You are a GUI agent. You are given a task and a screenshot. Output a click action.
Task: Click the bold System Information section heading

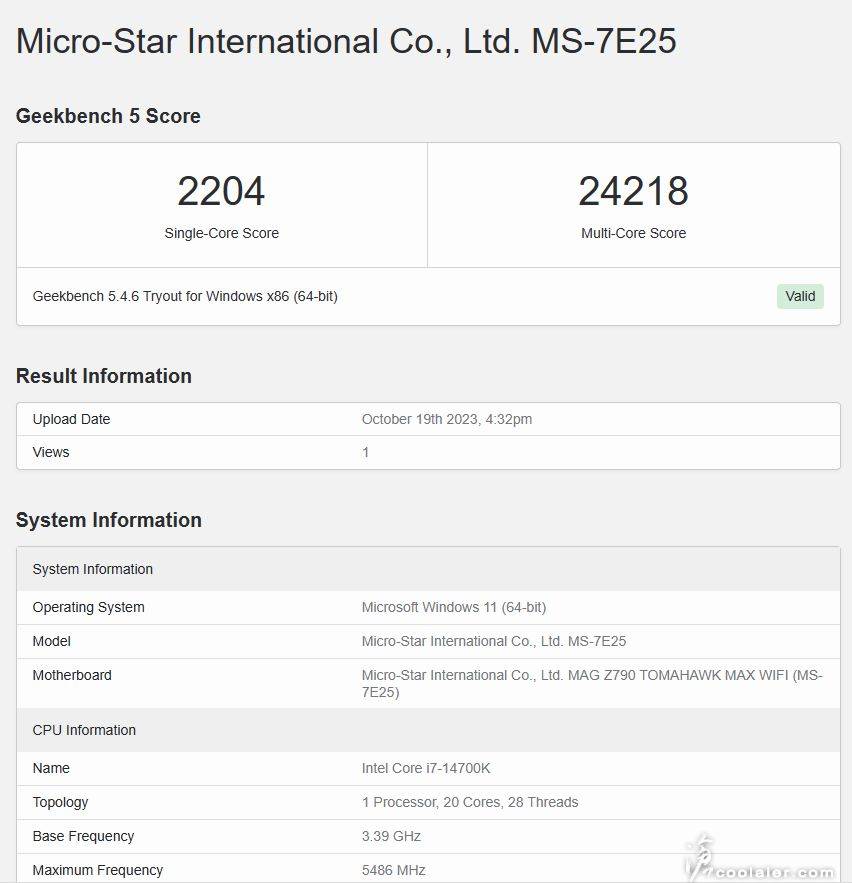[109, 520]
